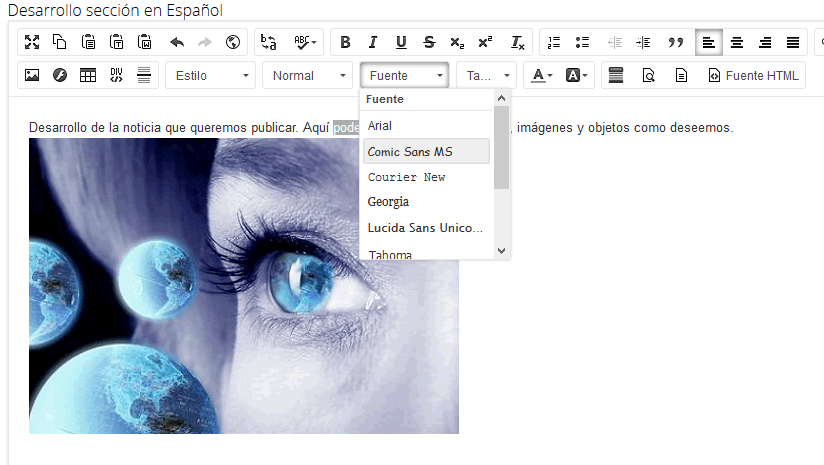The width and height of the screenshot is (824, 465).
Task: Center align the text
Action: click(x=737, y=42)
